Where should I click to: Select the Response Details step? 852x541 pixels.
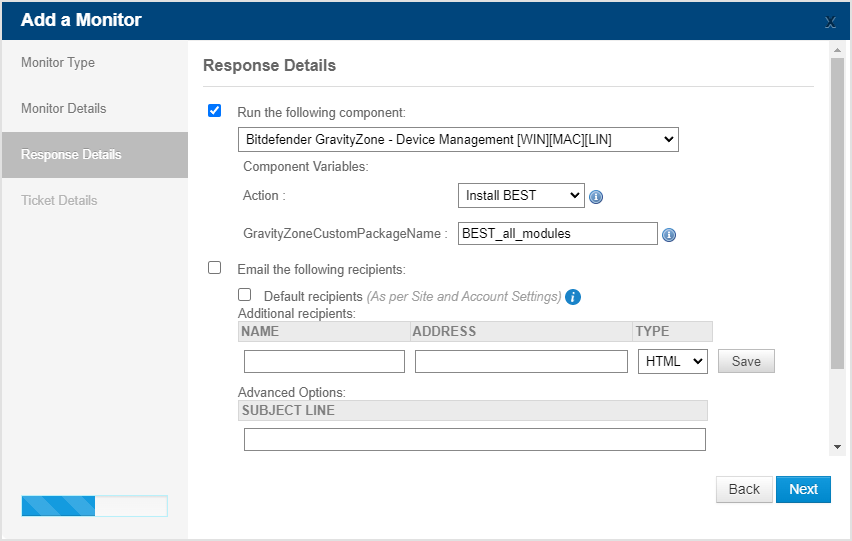(x=95, y=155)
